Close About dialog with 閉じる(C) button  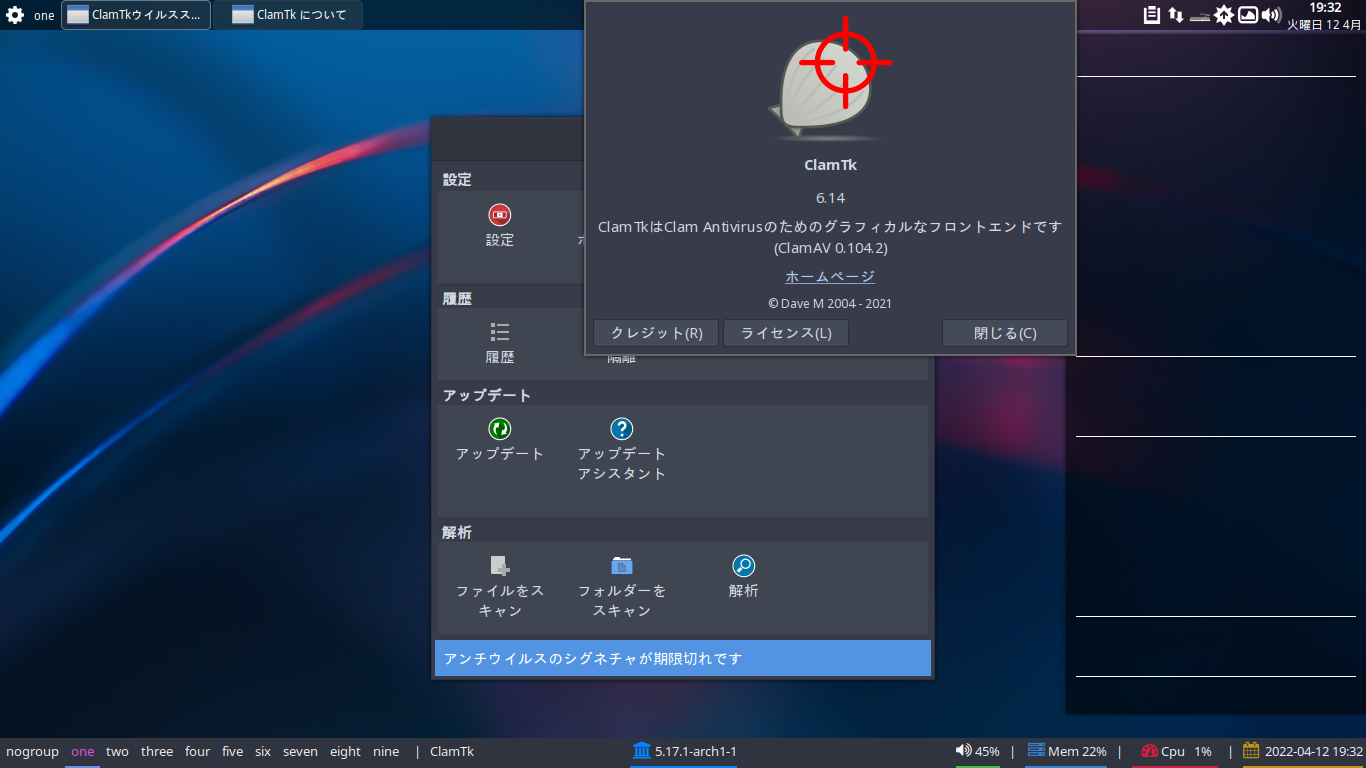pyautogui.click(x=1005, y=333)
